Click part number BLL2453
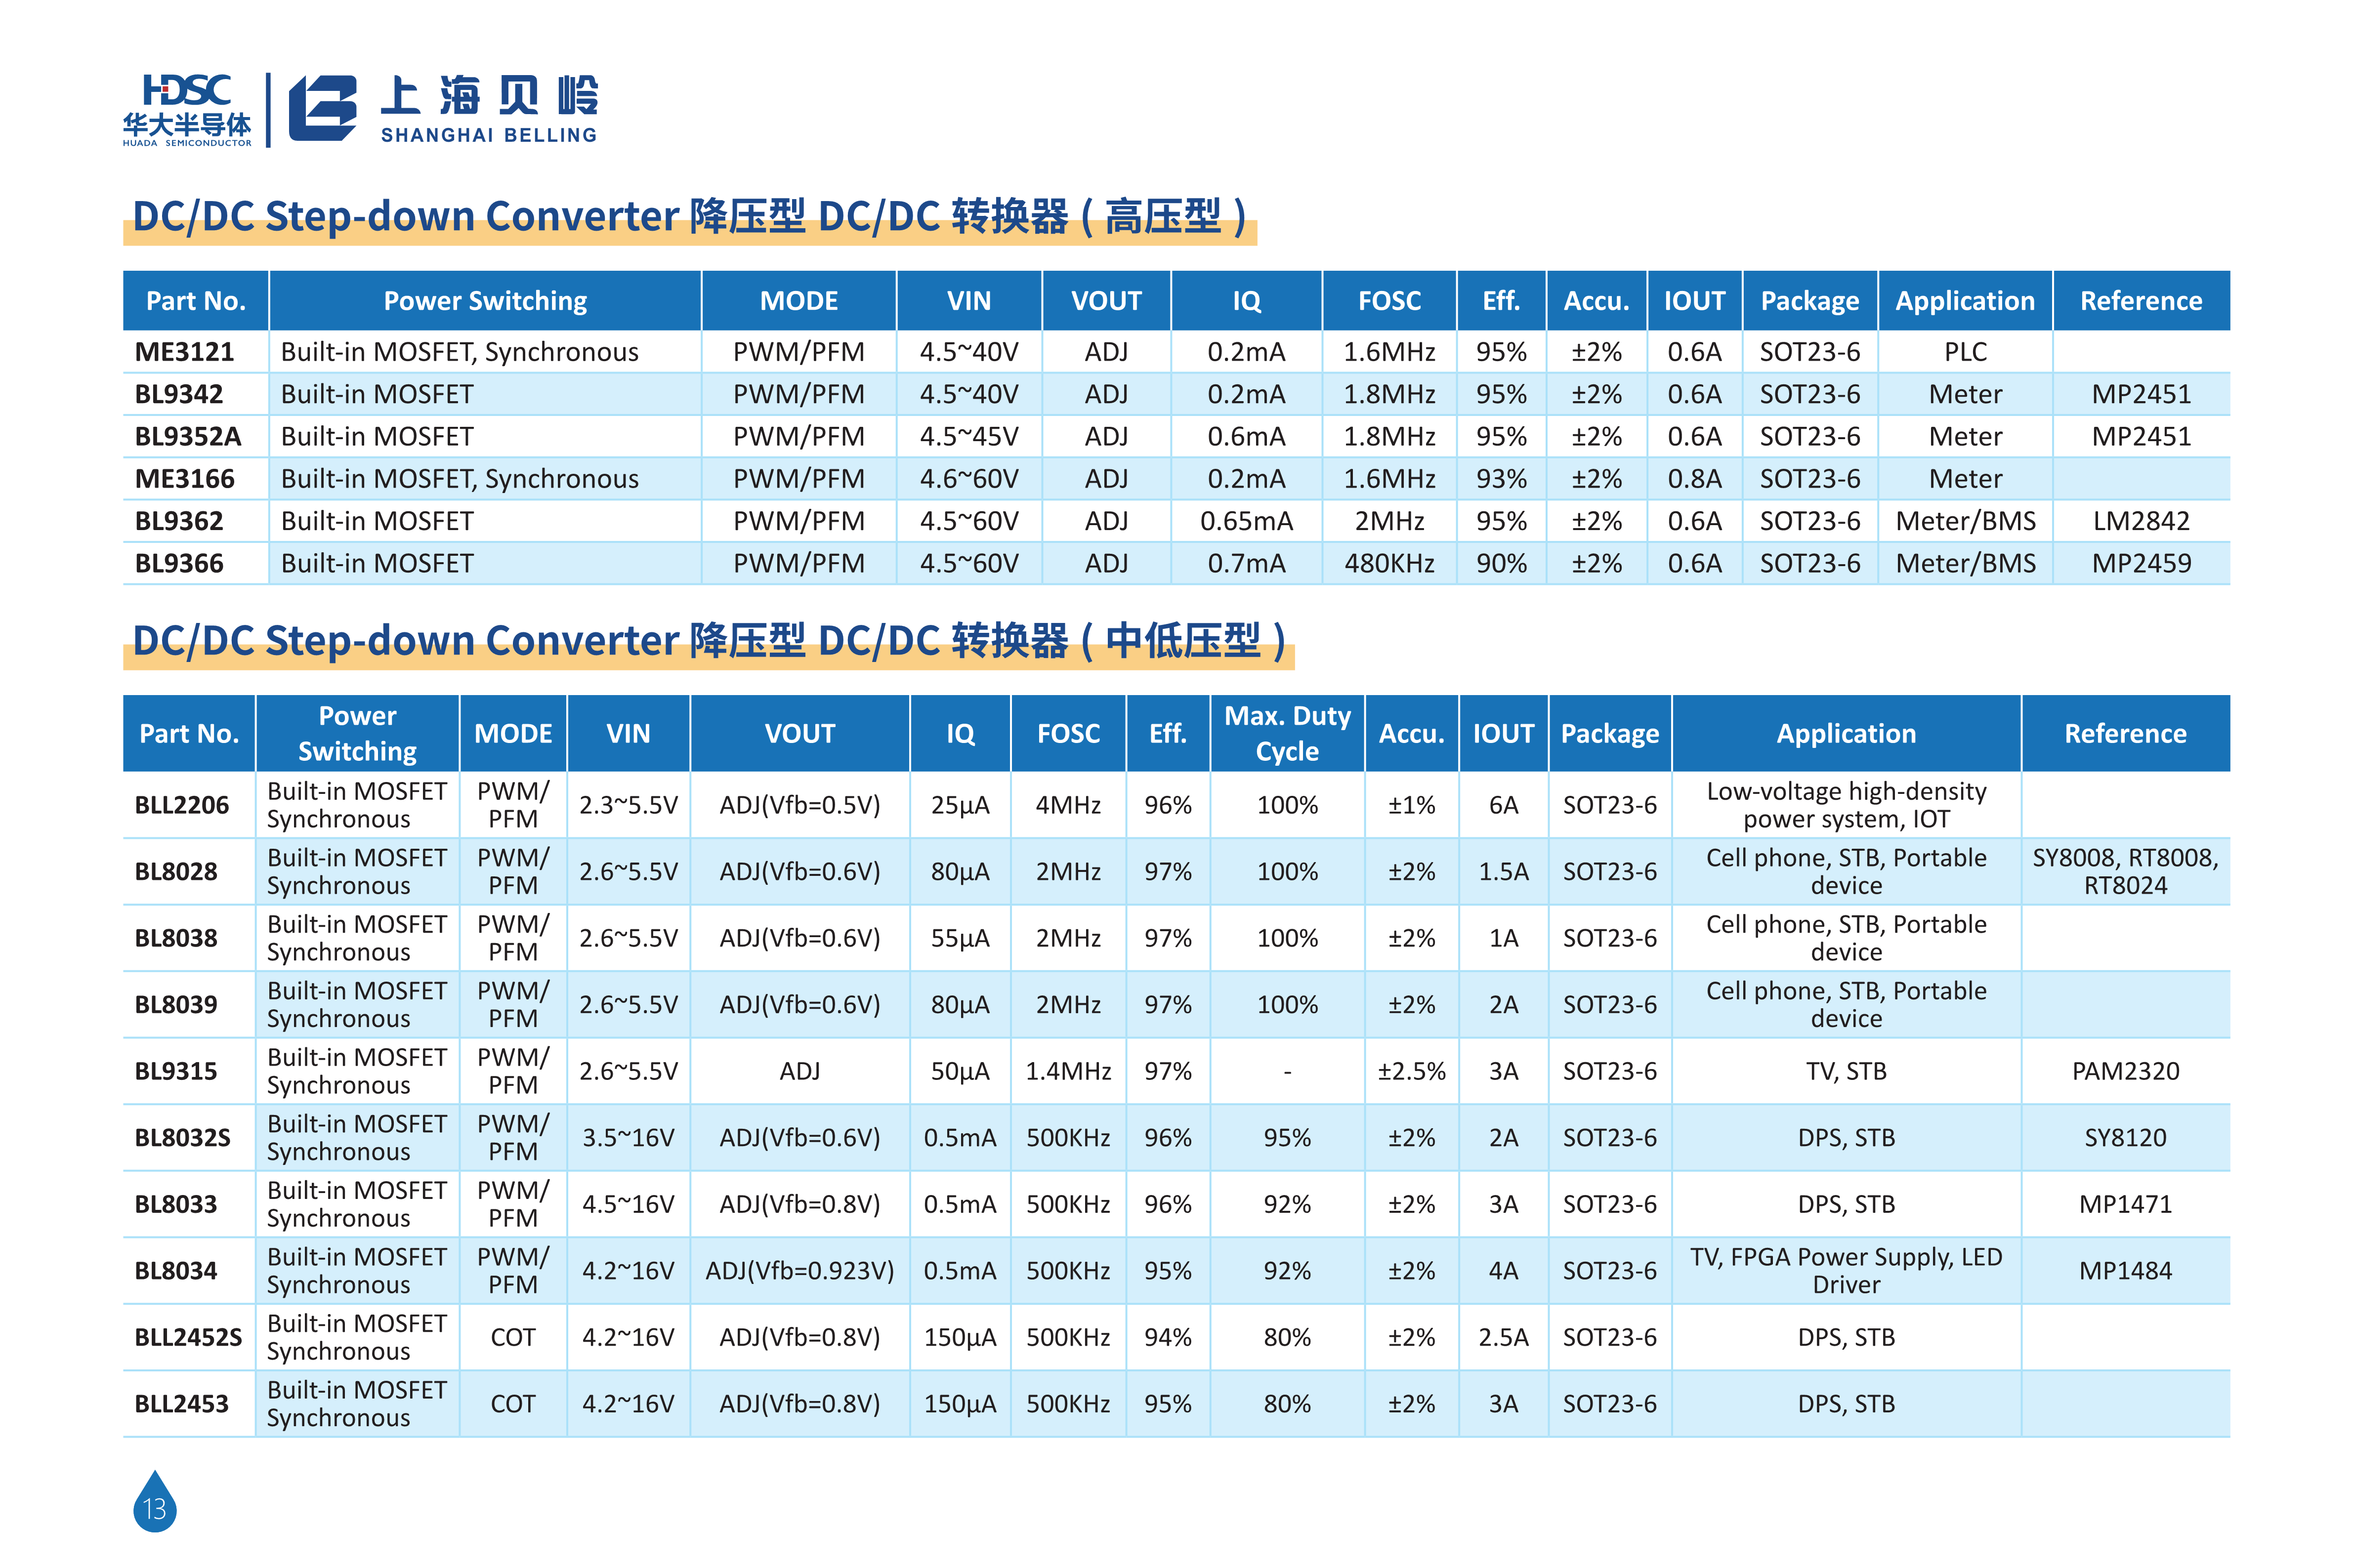2353x1568 pixels. pos(182,1403)
